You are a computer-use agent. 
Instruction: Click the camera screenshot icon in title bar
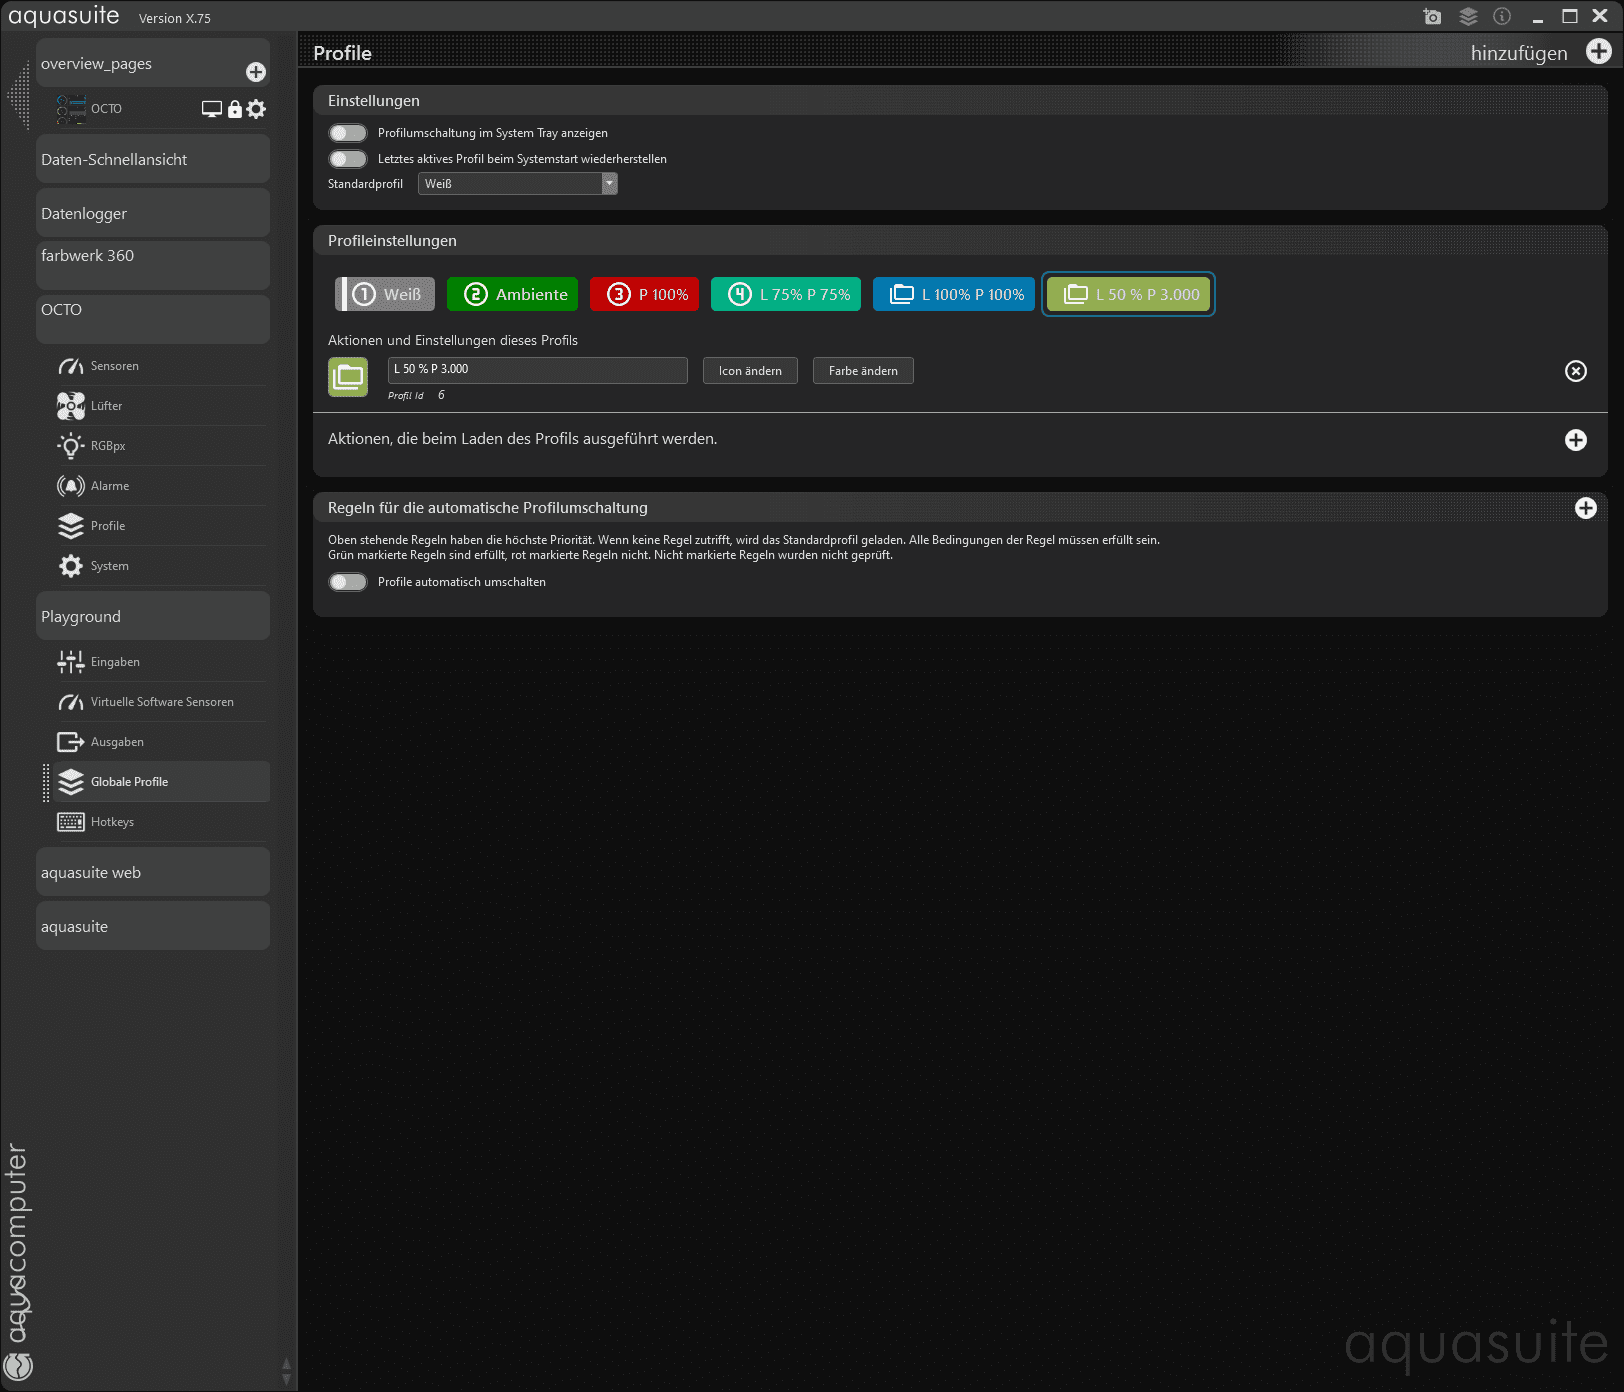pyautogui.click(x=1432, y=16)
